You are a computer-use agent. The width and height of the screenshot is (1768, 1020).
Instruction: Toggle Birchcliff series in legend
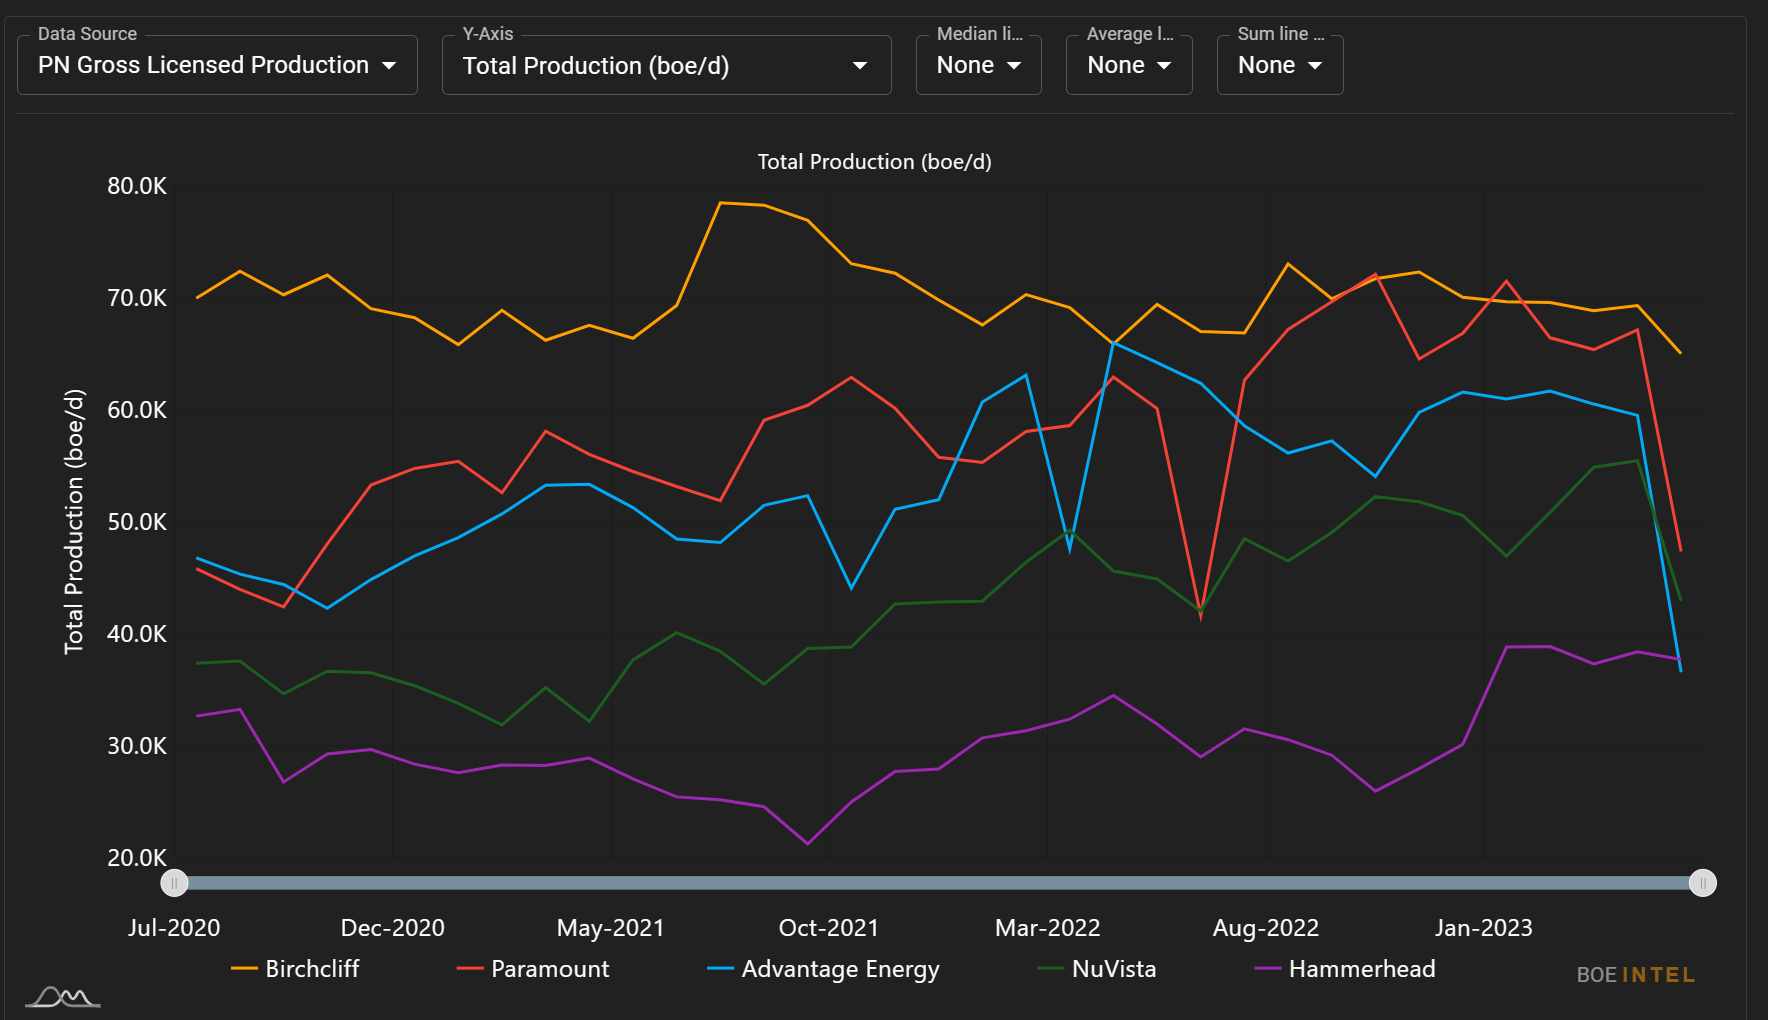coord(295,969)
